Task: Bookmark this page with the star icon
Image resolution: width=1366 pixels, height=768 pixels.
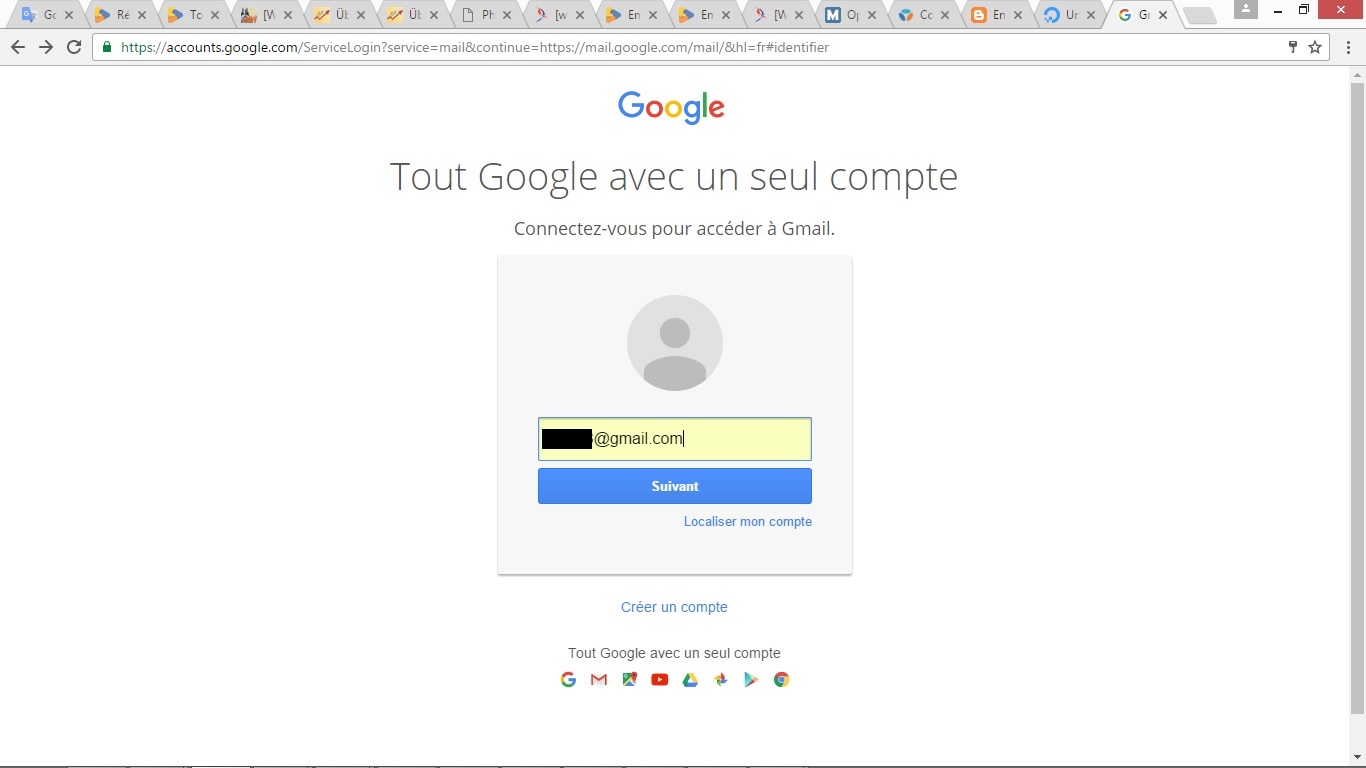Action: (x=1315, y=47)
